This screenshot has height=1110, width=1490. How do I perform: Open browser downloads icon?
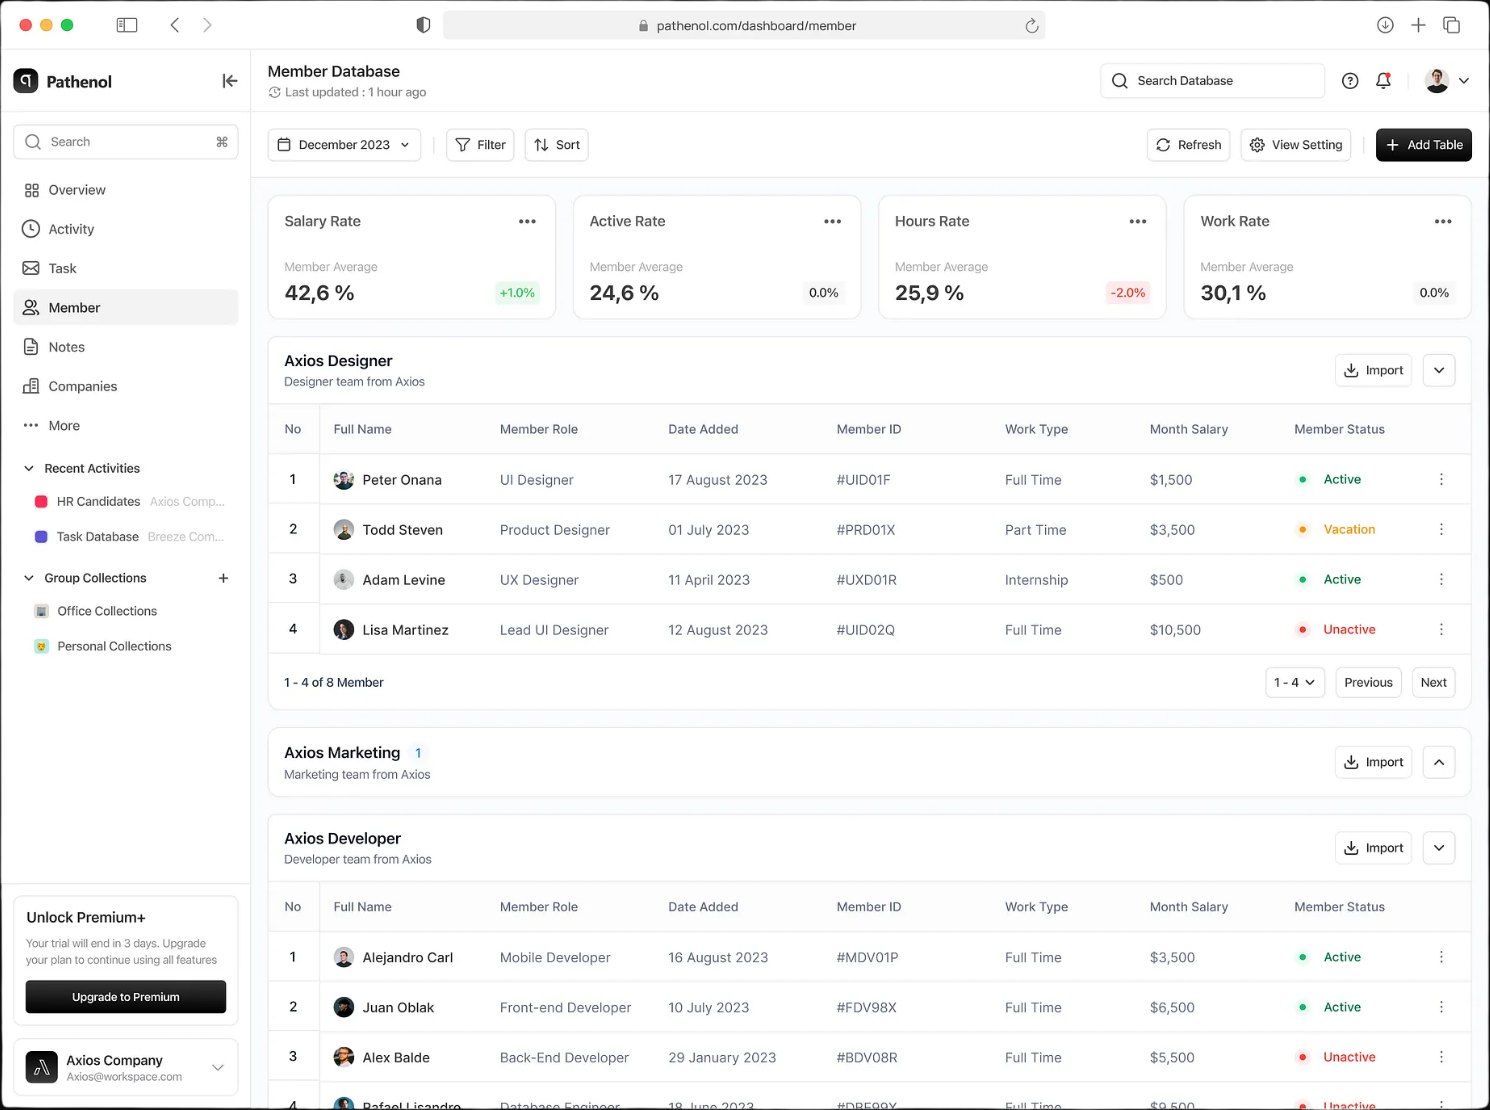1385,25
